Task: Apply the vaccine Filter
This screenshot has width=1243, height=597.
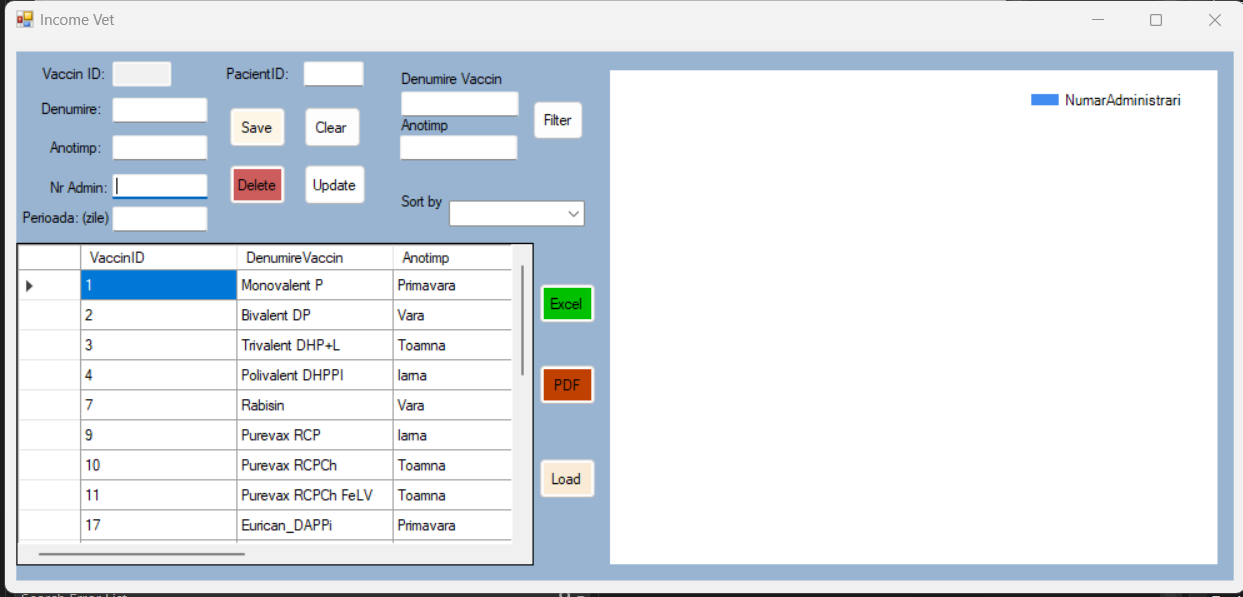Action: 558,120
